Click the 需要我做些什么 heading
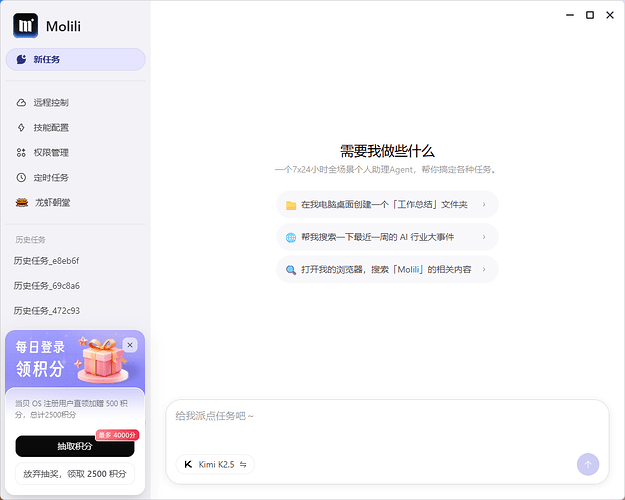Image resolution: width=625 pixels, height=500 pixels. 387,151
